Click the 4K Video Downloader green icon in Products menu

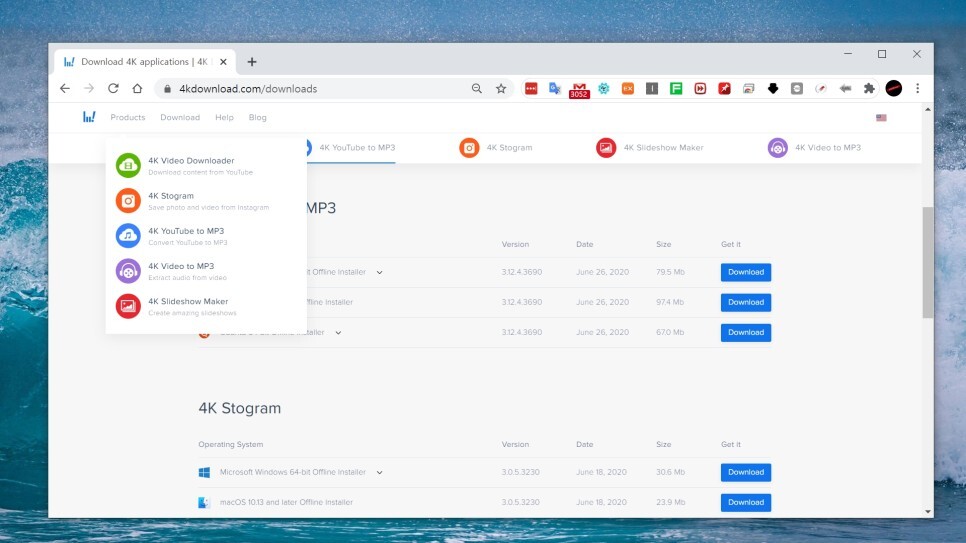click(128, 165)
